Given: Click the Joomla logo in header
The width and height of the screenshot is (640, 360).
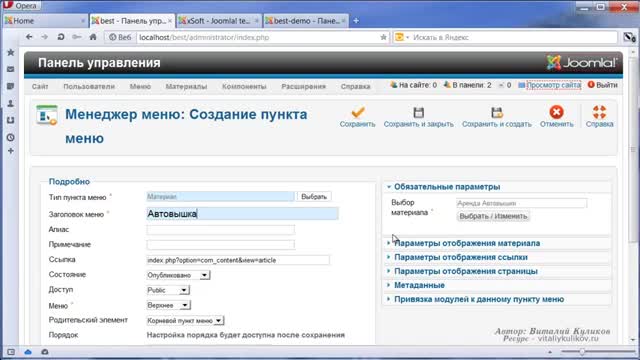Looking at the screenshot, I should (x=582, y=62).
